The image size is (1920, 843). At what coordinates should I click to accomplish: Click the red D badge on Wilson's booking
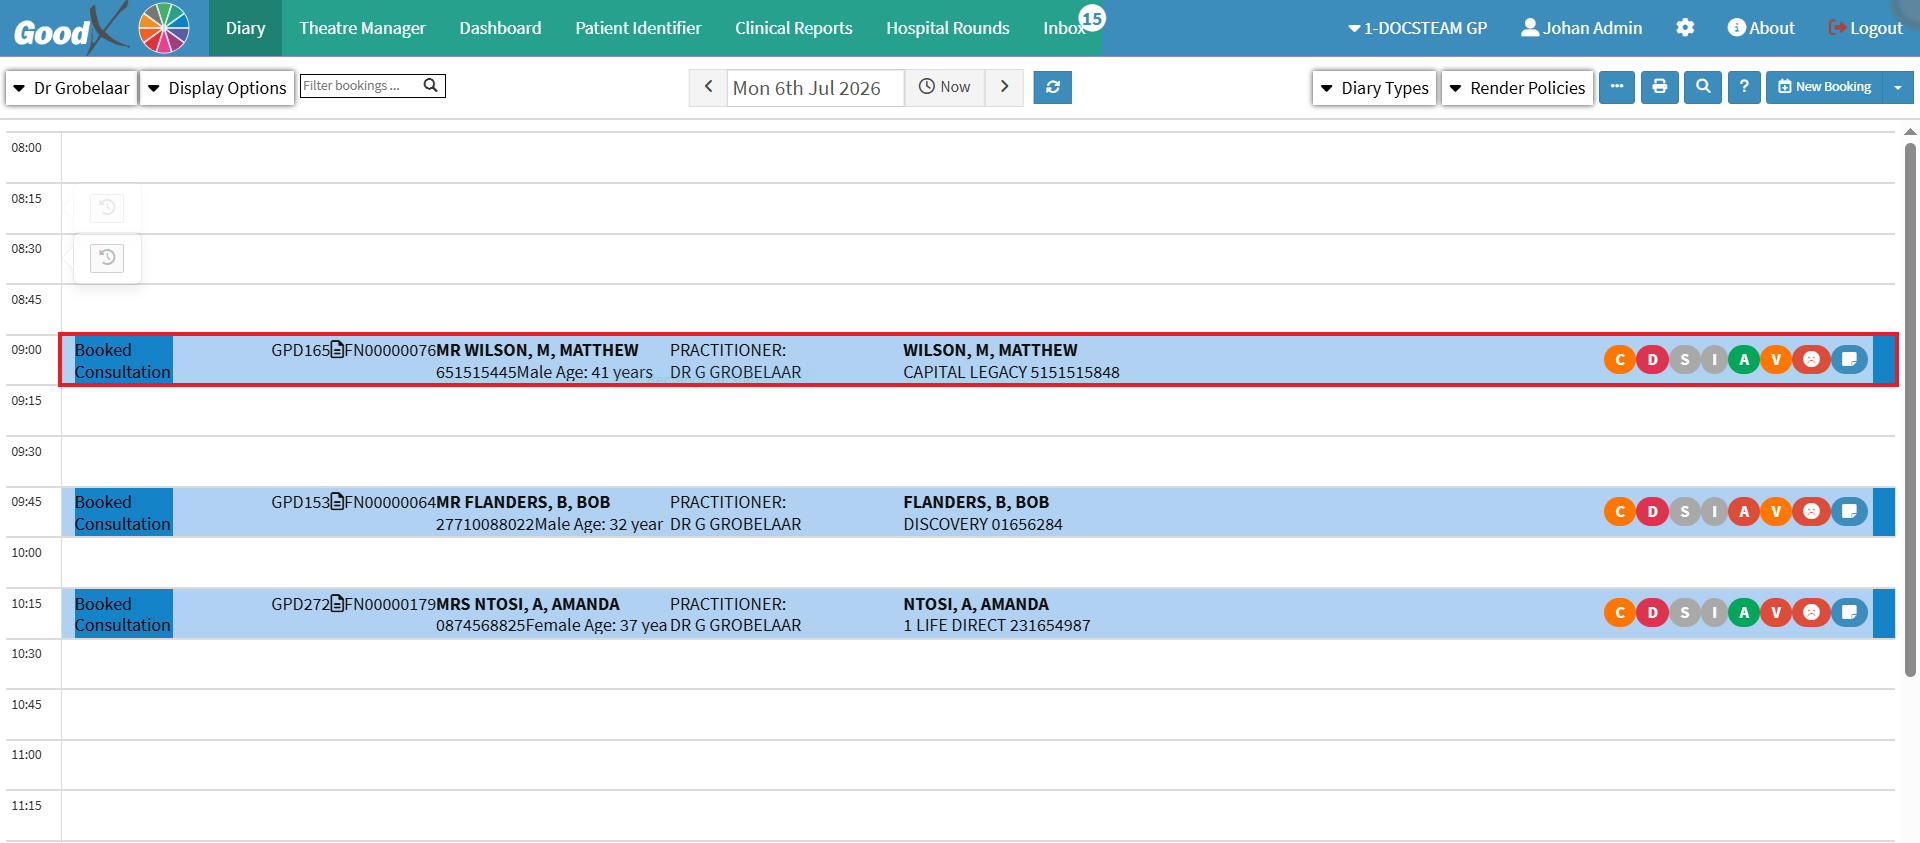tap(1652, 360)
